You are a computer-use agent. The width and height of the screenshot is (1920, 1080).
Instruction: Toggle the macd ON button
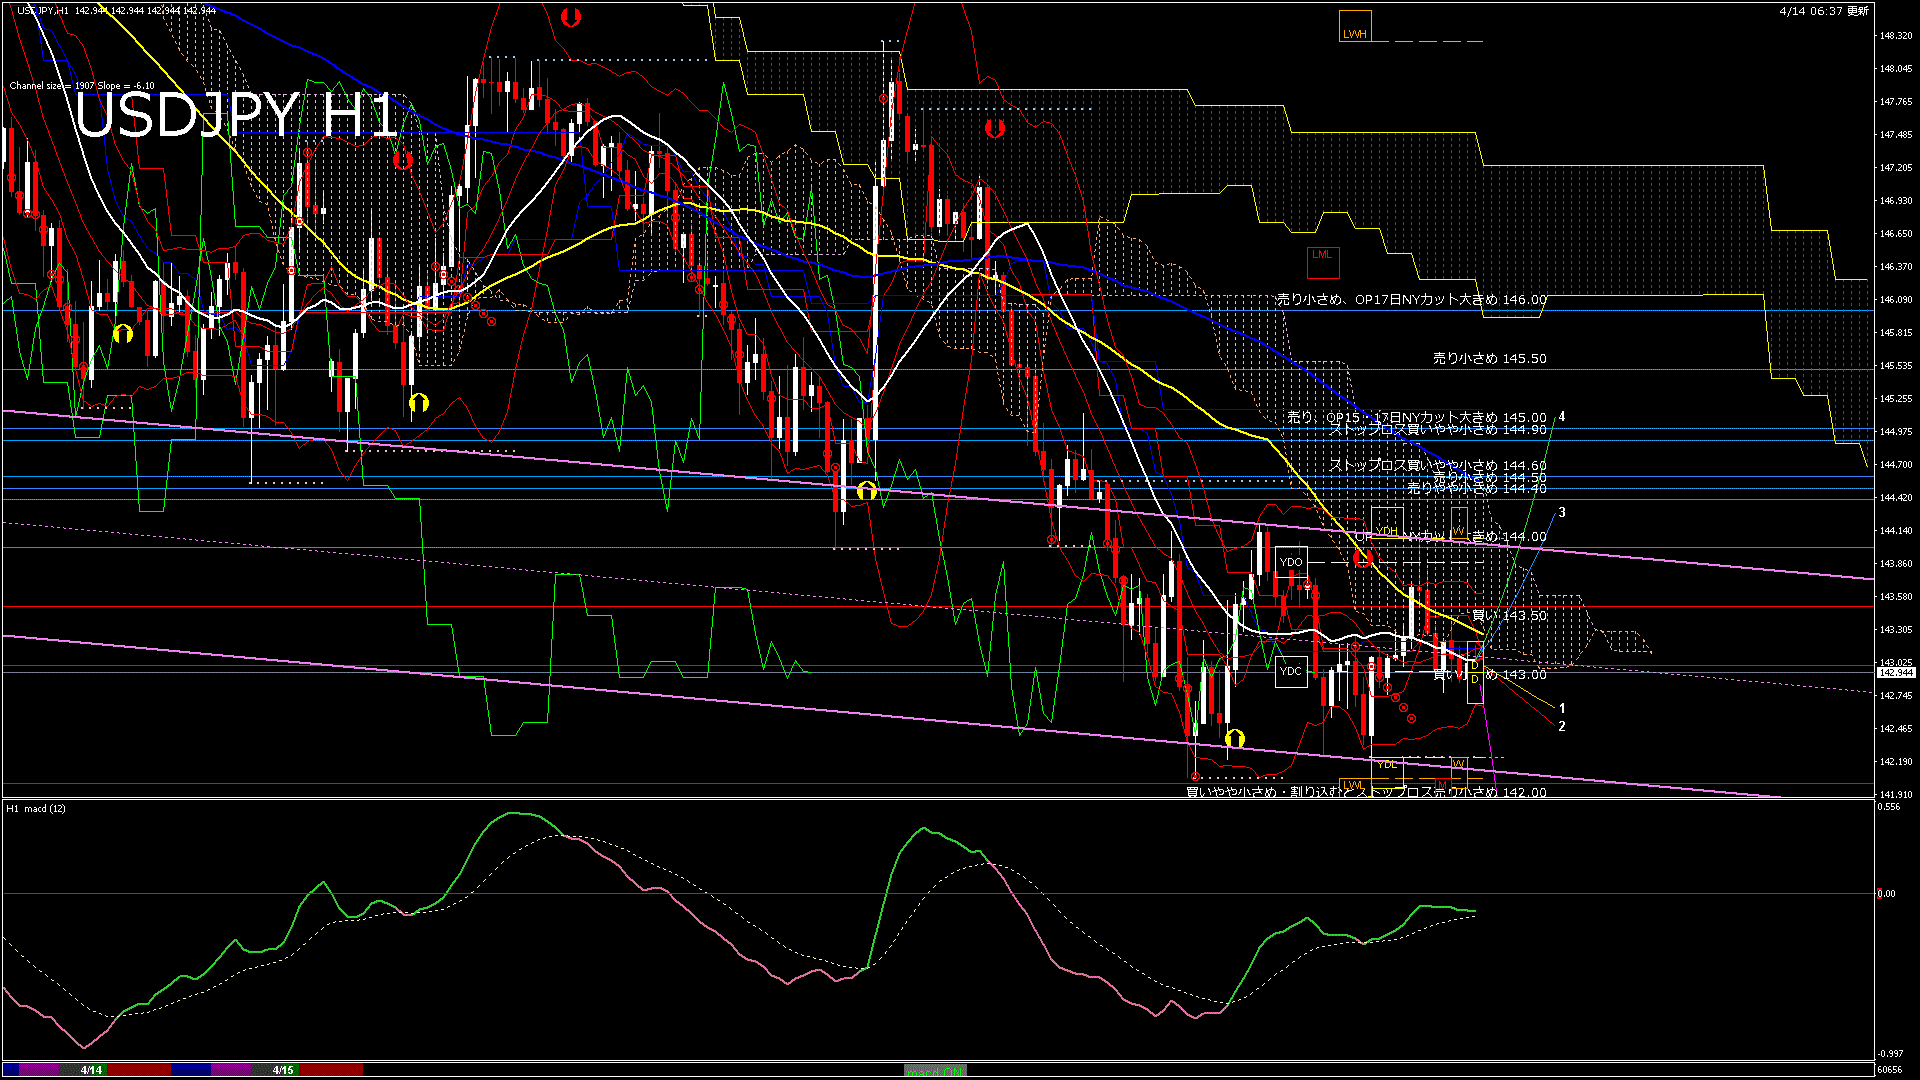pyautogui.click(x=935, y=1071)
